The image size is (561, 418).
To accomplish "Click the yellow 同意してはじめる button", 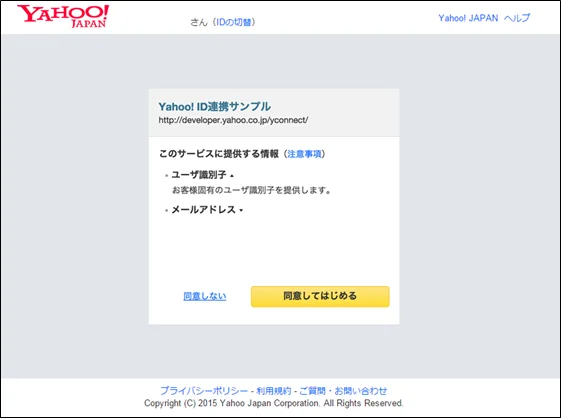I will pos(320,296).
